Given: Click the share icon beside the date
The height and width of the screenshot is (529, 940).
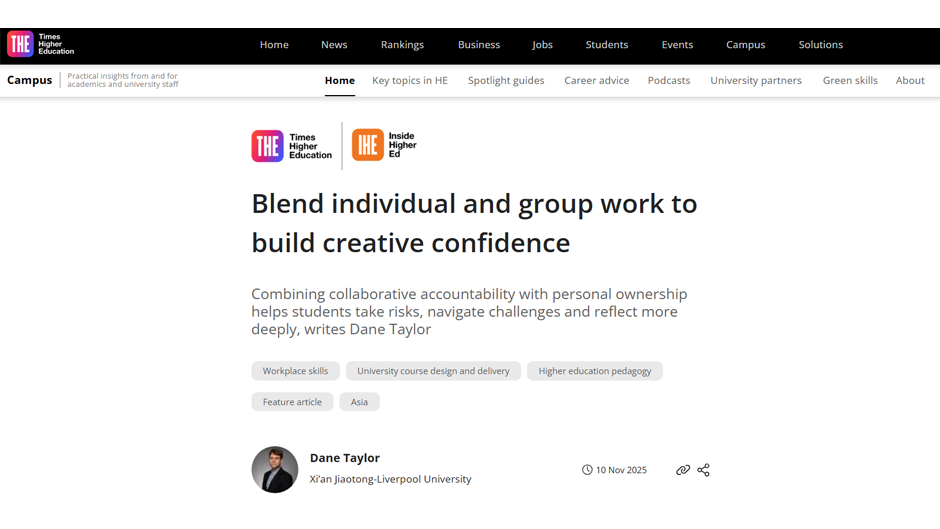Looking at the screenshot, I should pos(703,470).
